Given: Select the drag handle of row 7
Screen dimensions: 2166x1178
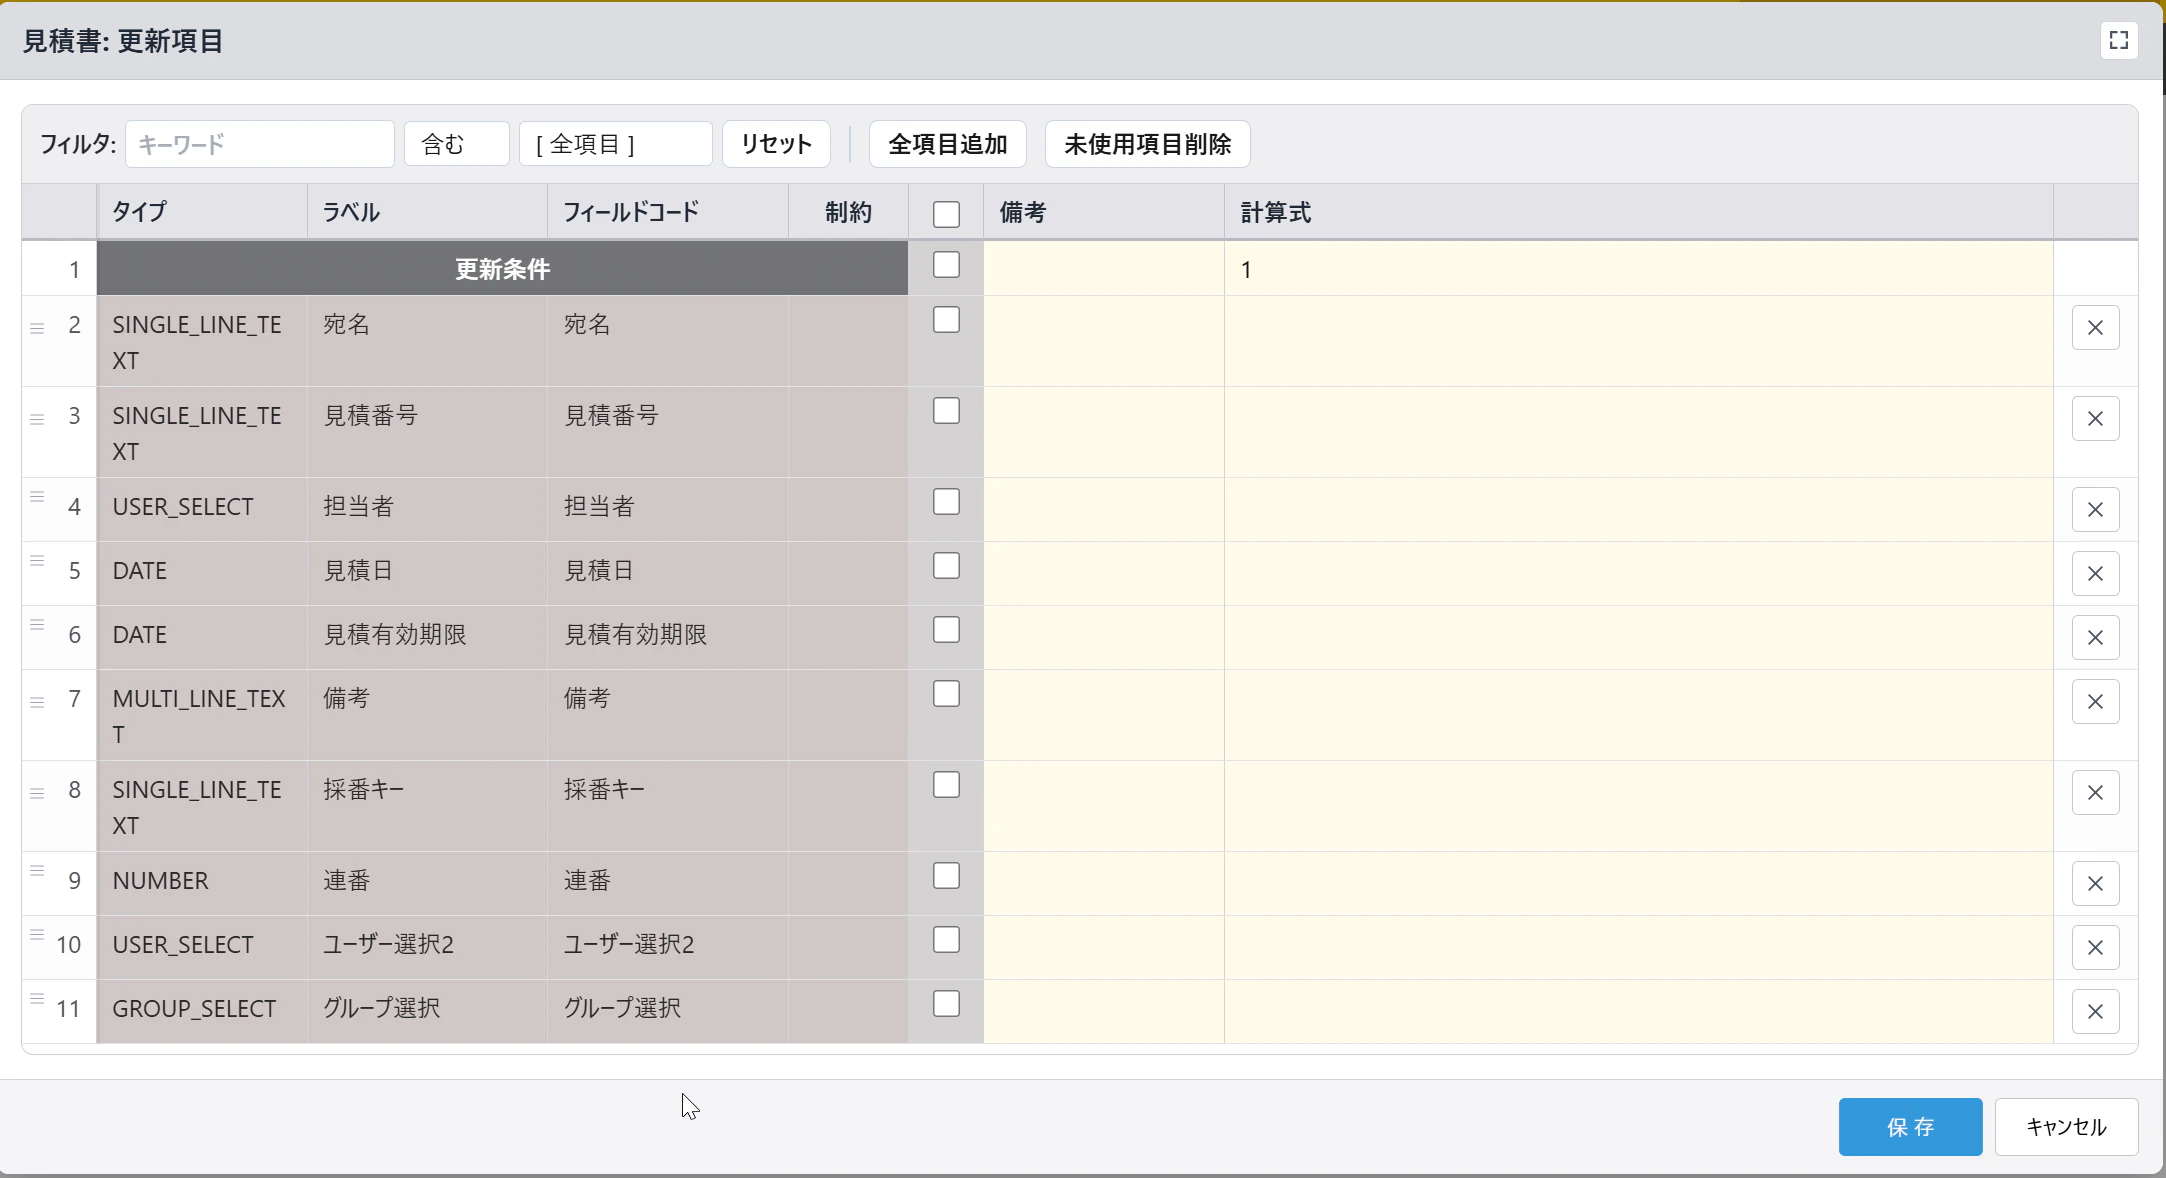Looking at the screenshot, I should click(37, 702).
